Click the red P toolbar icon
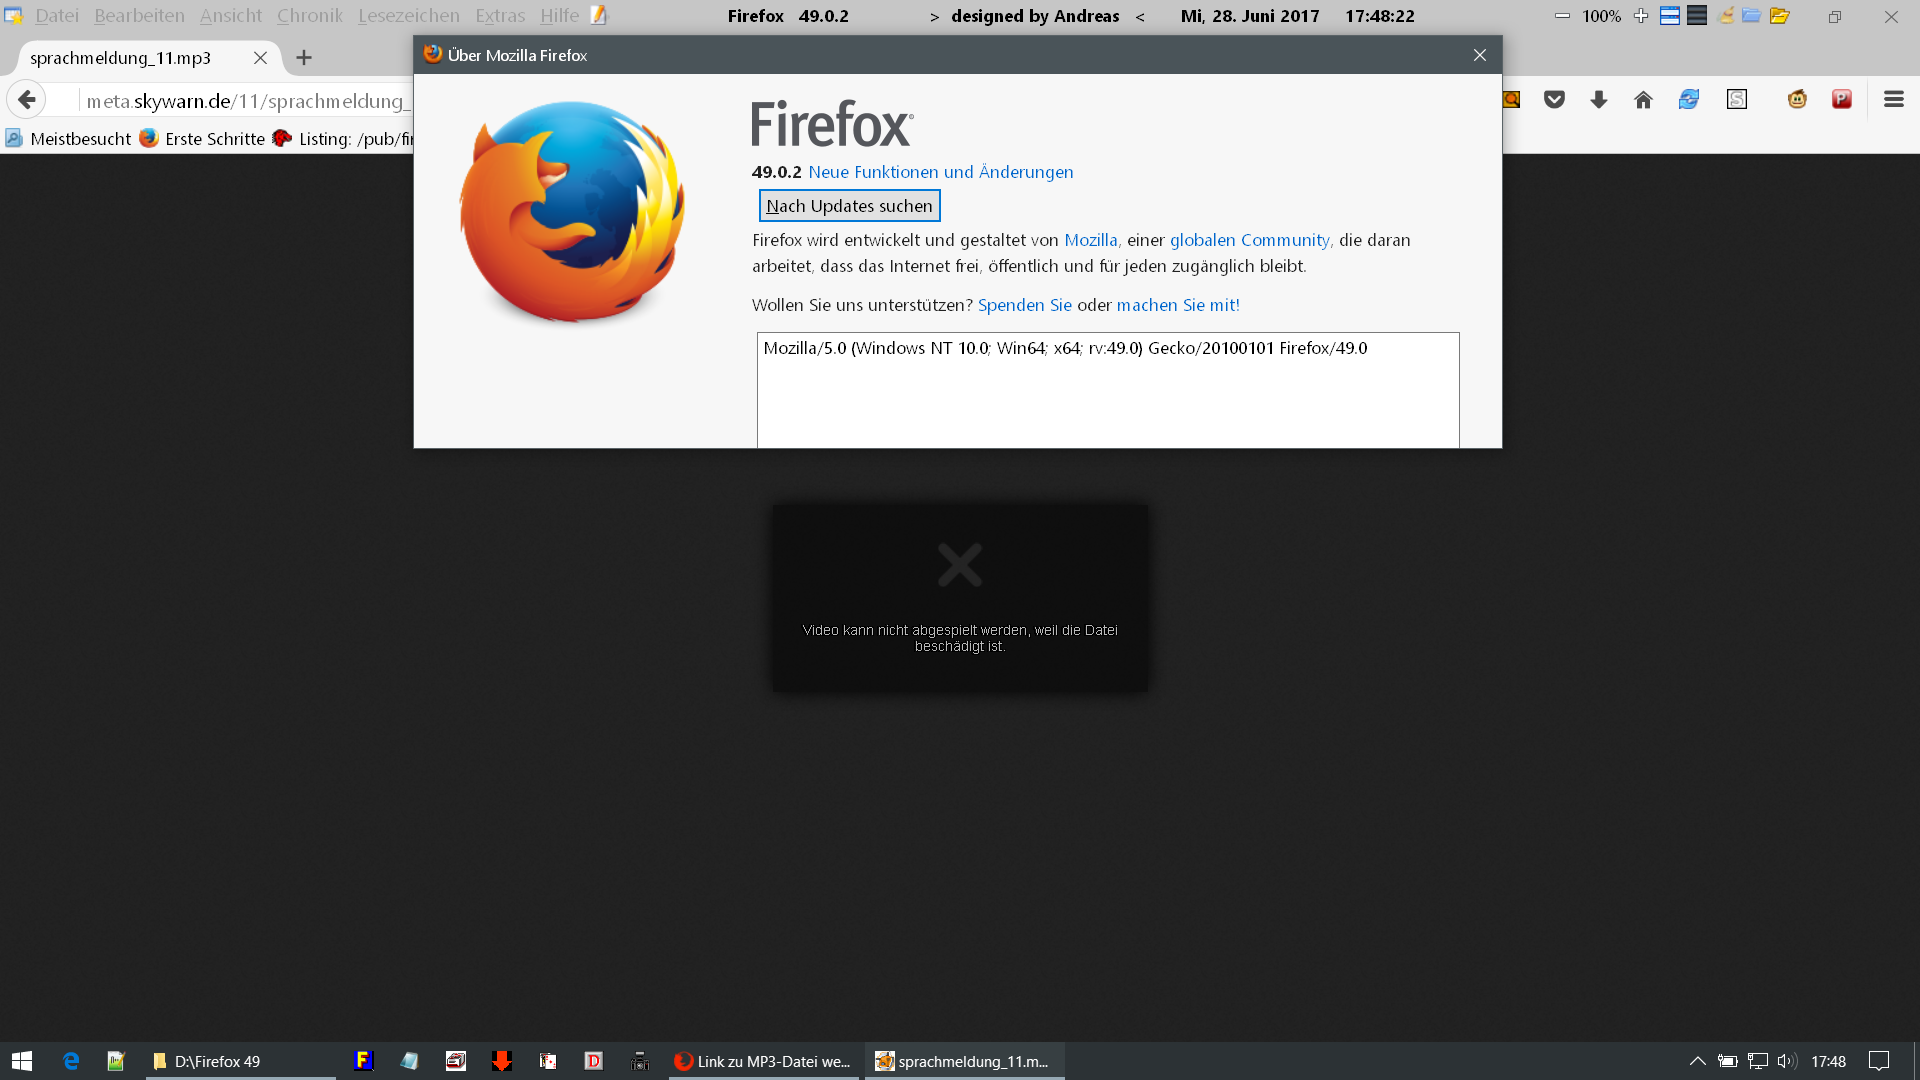 pos(1841,99)
